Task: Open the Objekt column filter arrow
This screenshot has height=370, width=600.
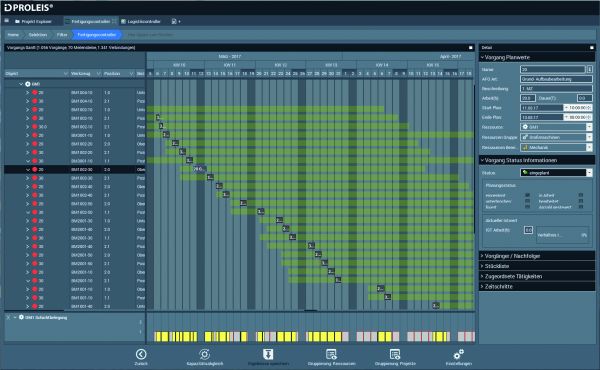Action: (x=66, y=73)
